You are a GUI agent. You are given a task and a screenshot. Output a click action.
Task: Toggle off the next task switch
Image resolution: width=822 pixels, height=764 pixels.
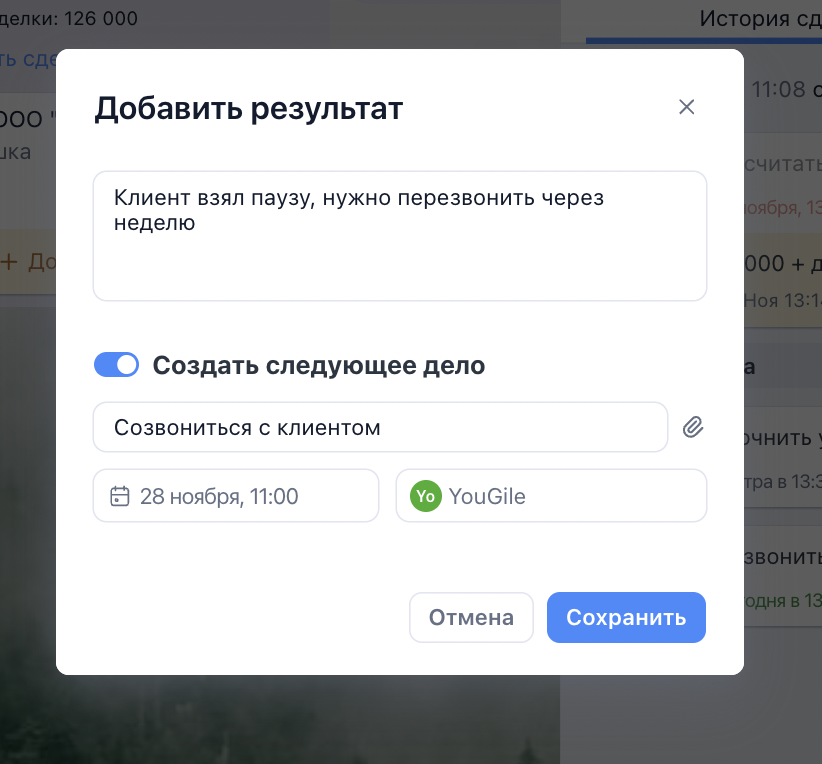[116, 365]
